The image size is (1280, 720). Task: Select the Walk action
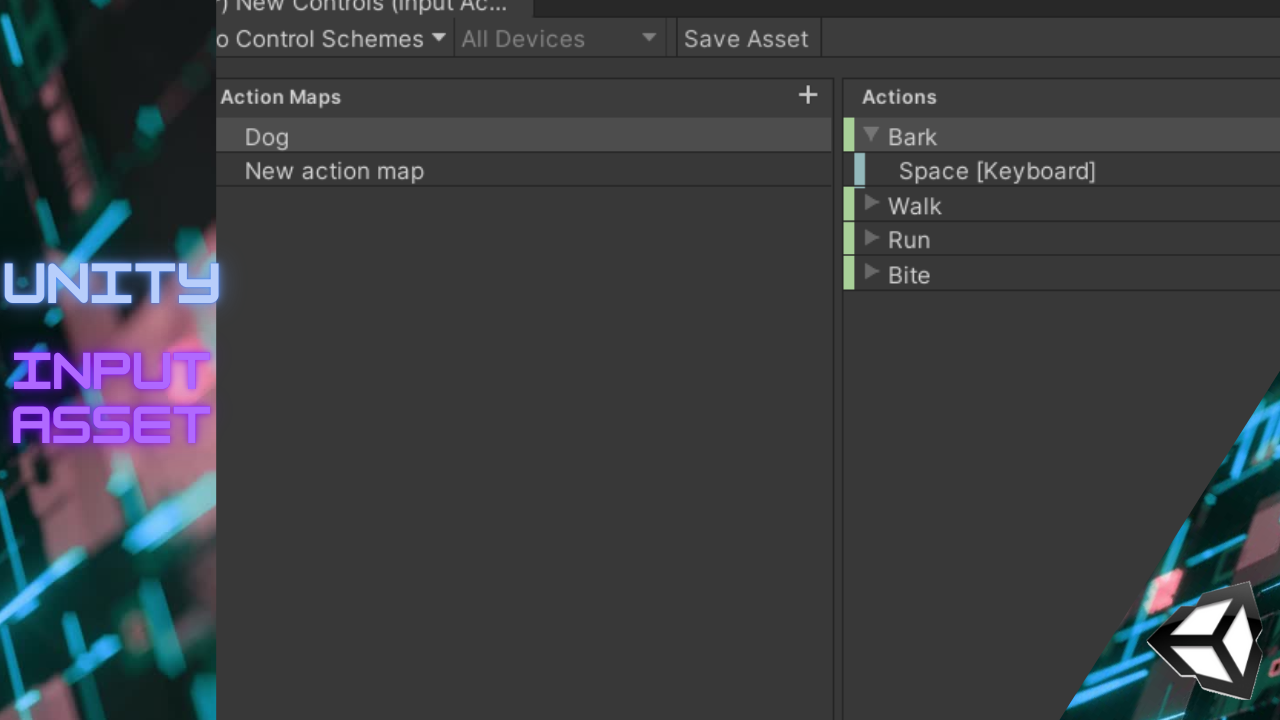914,205
